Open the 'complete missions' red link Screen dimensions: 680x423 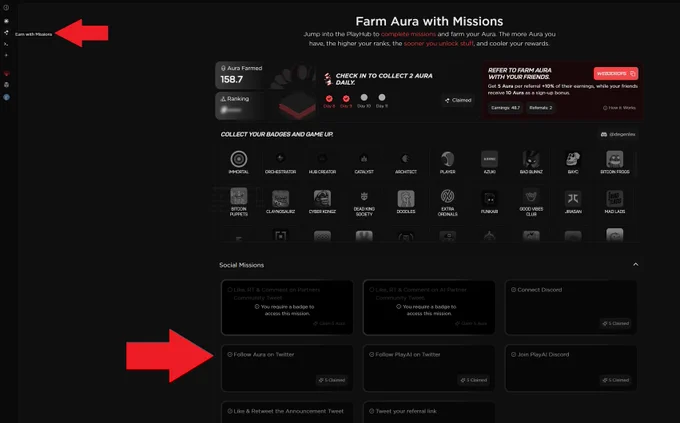(408, 34)
